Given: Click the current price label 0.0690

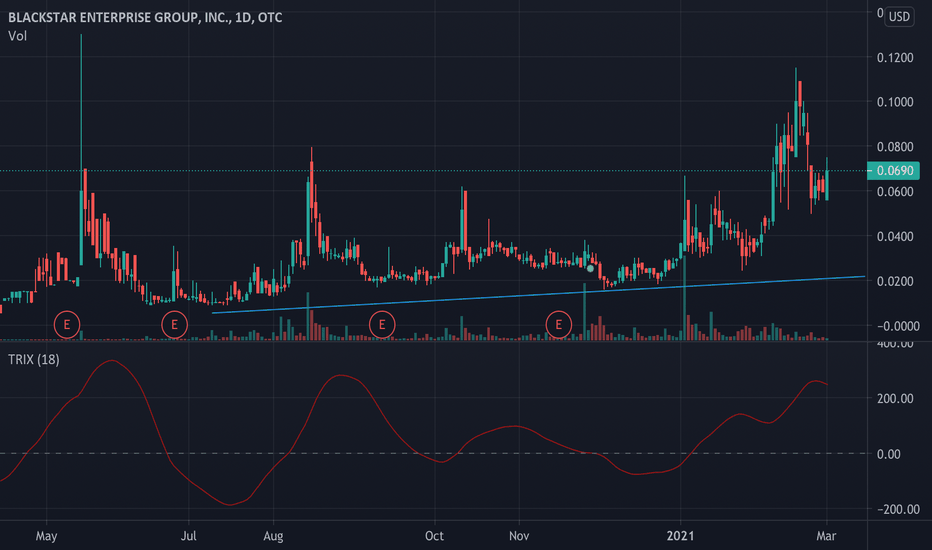Looking at the screenshot, I should [x=893, y=171].
